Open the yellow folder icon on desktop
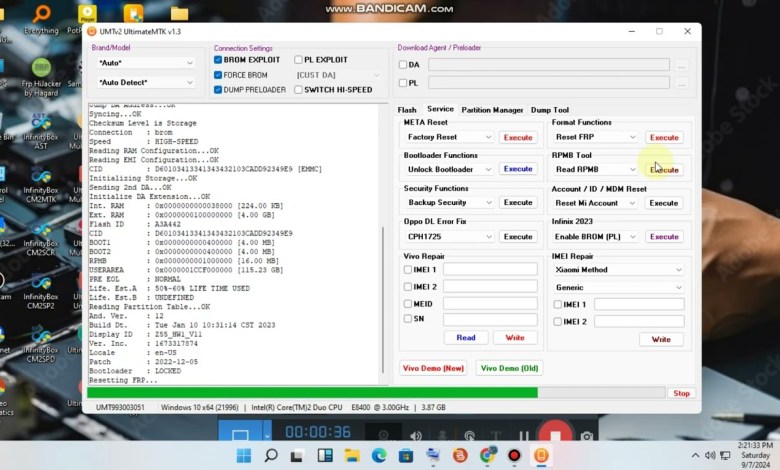Image resolution: width=780 pixels, height=470 pixels. click(179, 13)
